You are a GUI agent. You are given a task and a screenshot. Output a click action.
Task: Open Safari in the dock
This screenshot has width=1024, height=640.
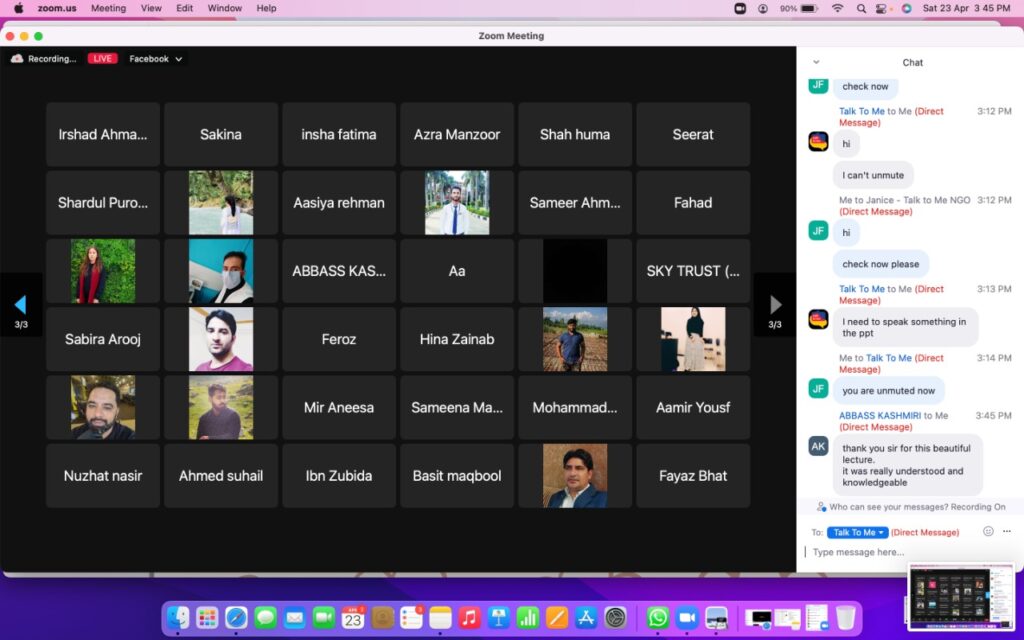click(x=236, y=618)
